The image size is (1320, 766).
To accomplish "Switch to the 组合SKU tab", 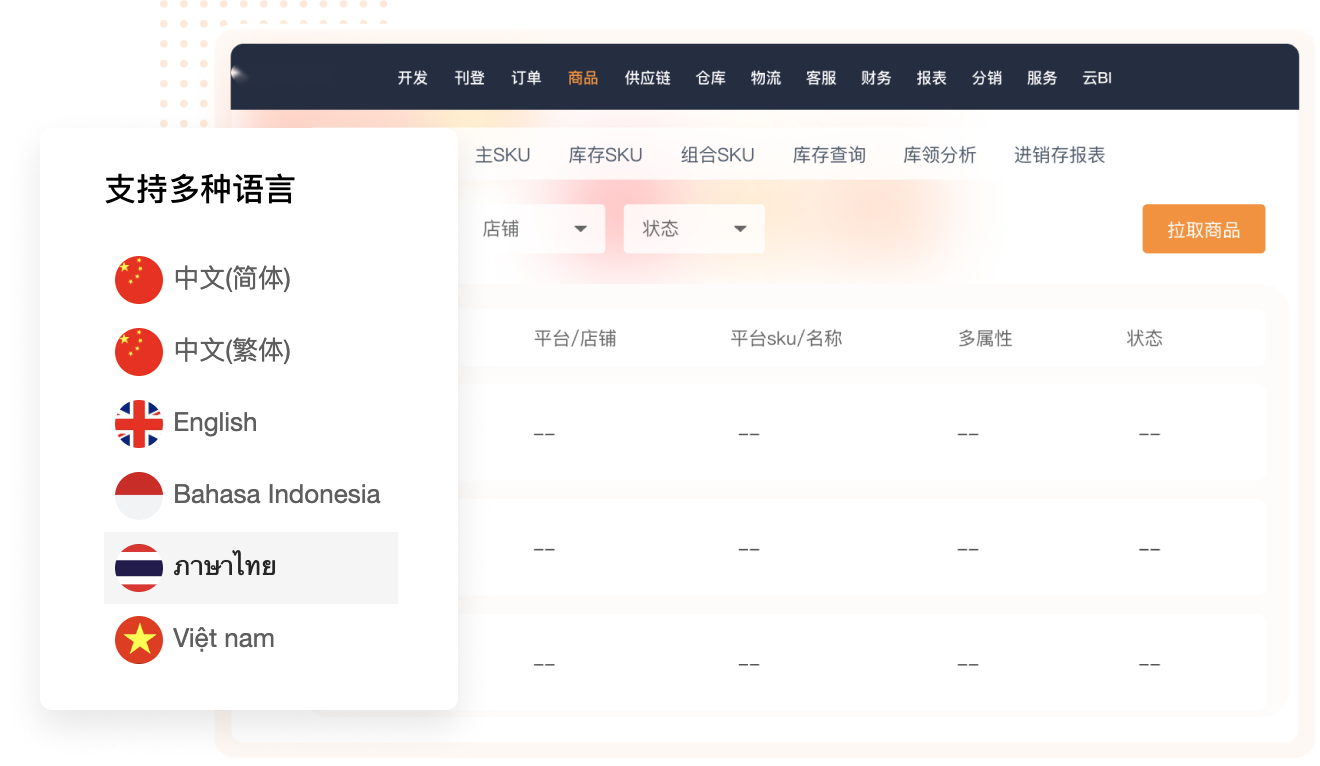I will (717, 155).
